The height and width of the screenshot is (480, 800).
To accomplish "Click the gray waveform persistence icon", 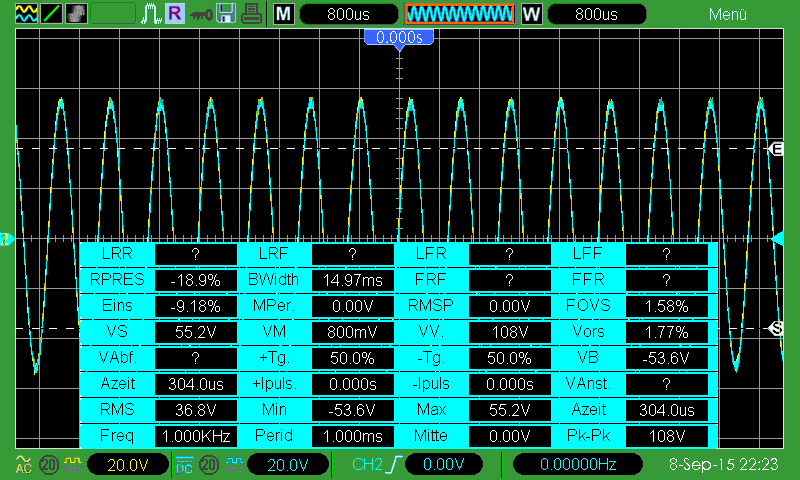I will [x=75, y=14].
